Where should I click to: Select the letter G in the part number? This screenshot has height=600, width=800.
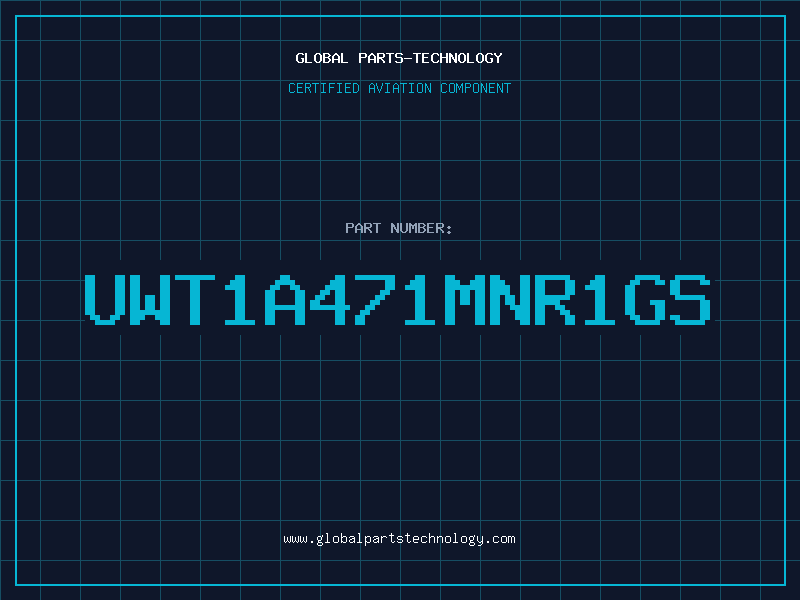point(645,300)
